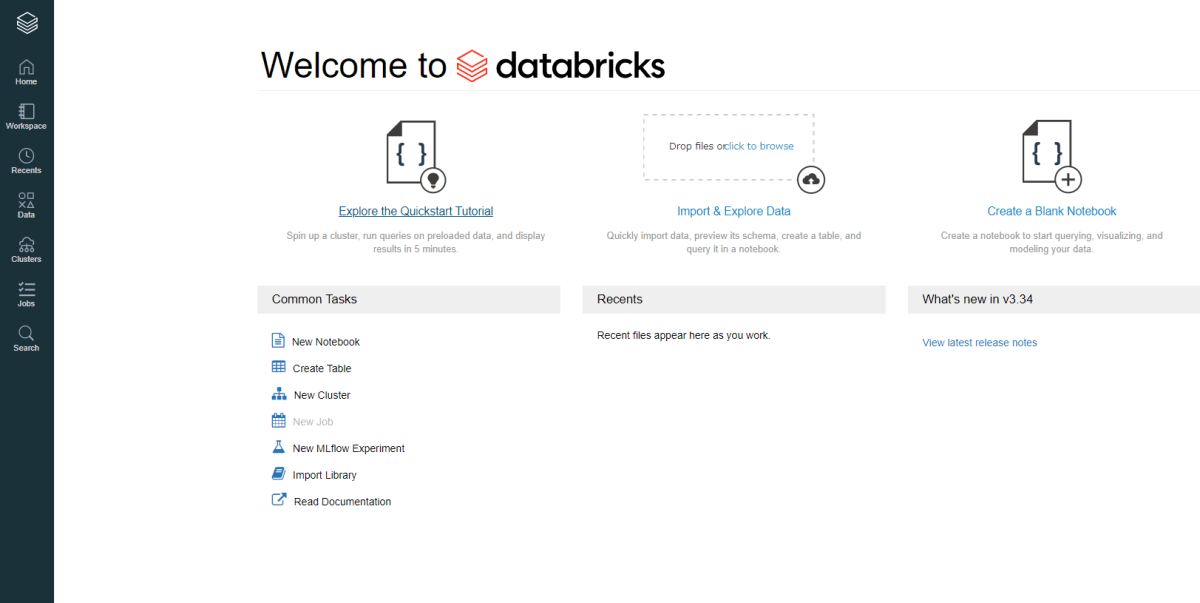Go to Home in the sidebar
The width and height of the screenshot is (1200, 603).
(x=26, y=72)
